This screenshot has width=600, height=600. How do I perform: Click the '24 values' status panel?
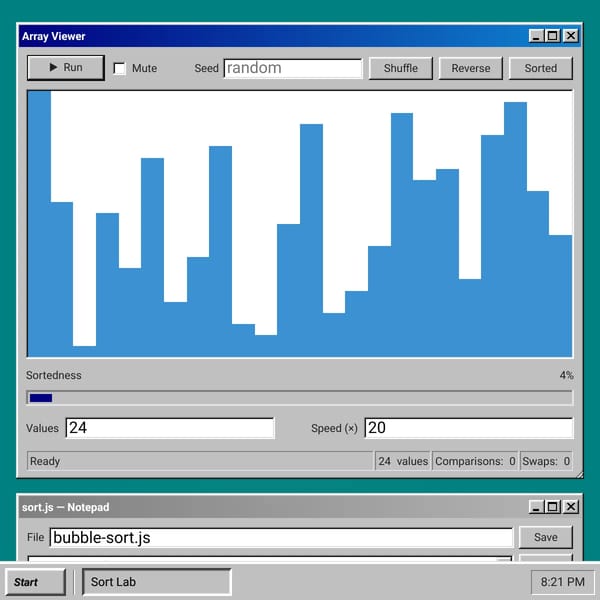click(403, 461)
